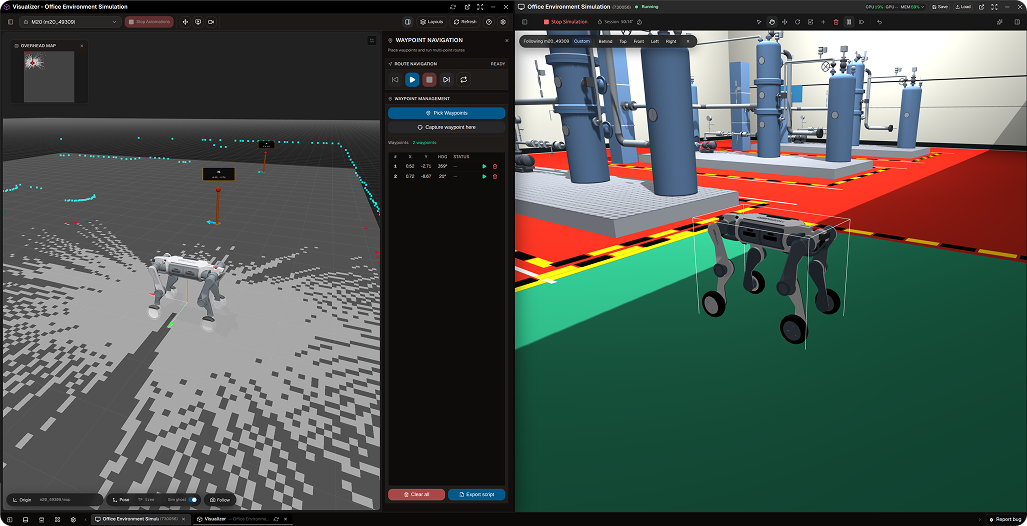Choose the select pointer tool in simulation toolbar

tap(759, 22)
